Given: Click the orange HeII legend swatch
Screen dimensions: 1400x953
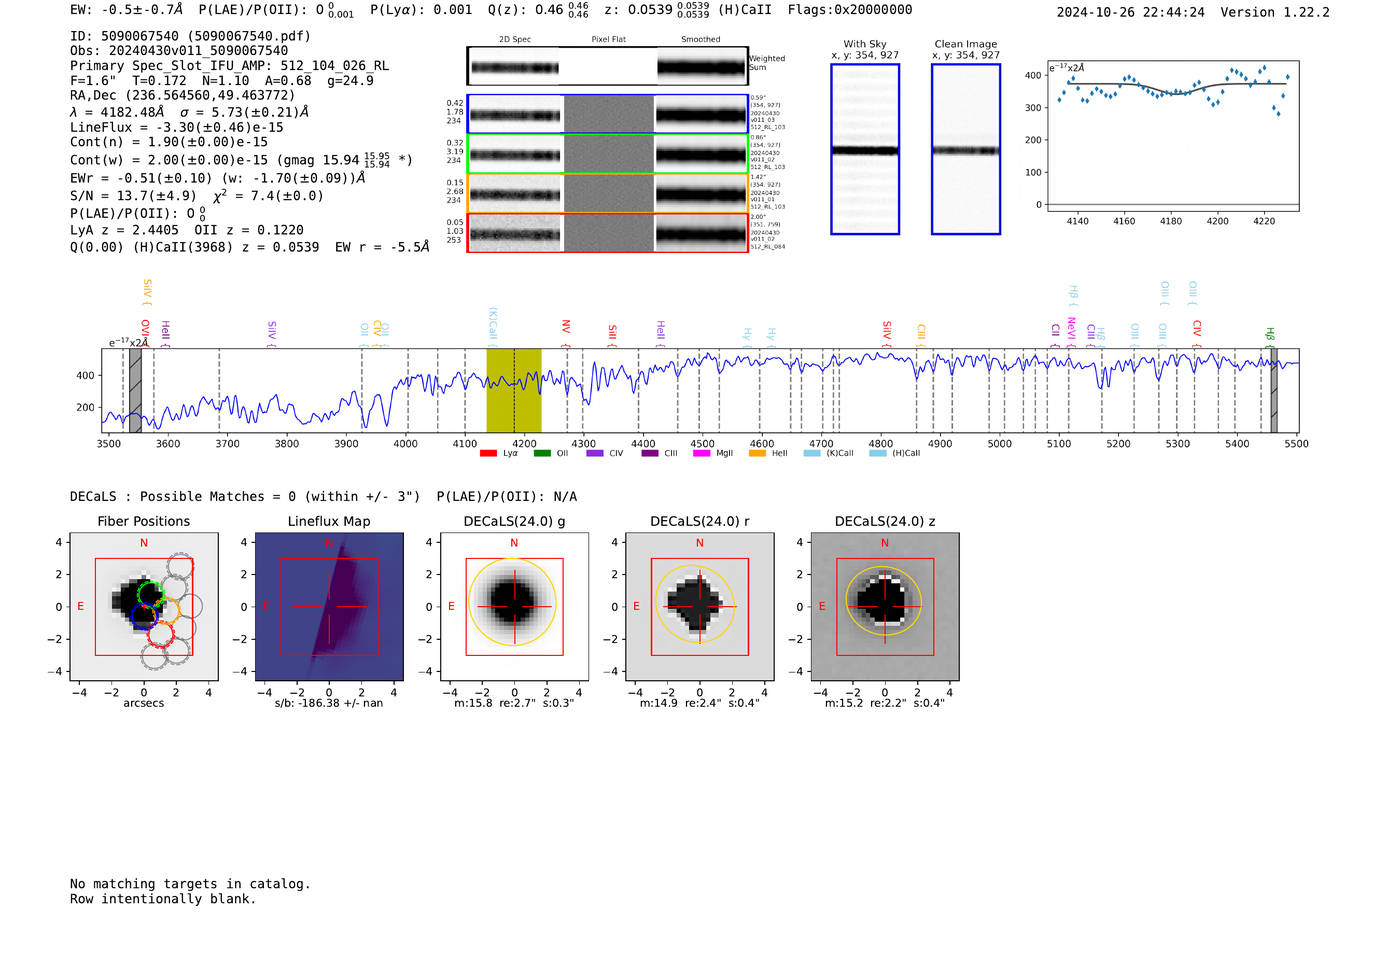Looking at the screenshot, I should point(757,453).
